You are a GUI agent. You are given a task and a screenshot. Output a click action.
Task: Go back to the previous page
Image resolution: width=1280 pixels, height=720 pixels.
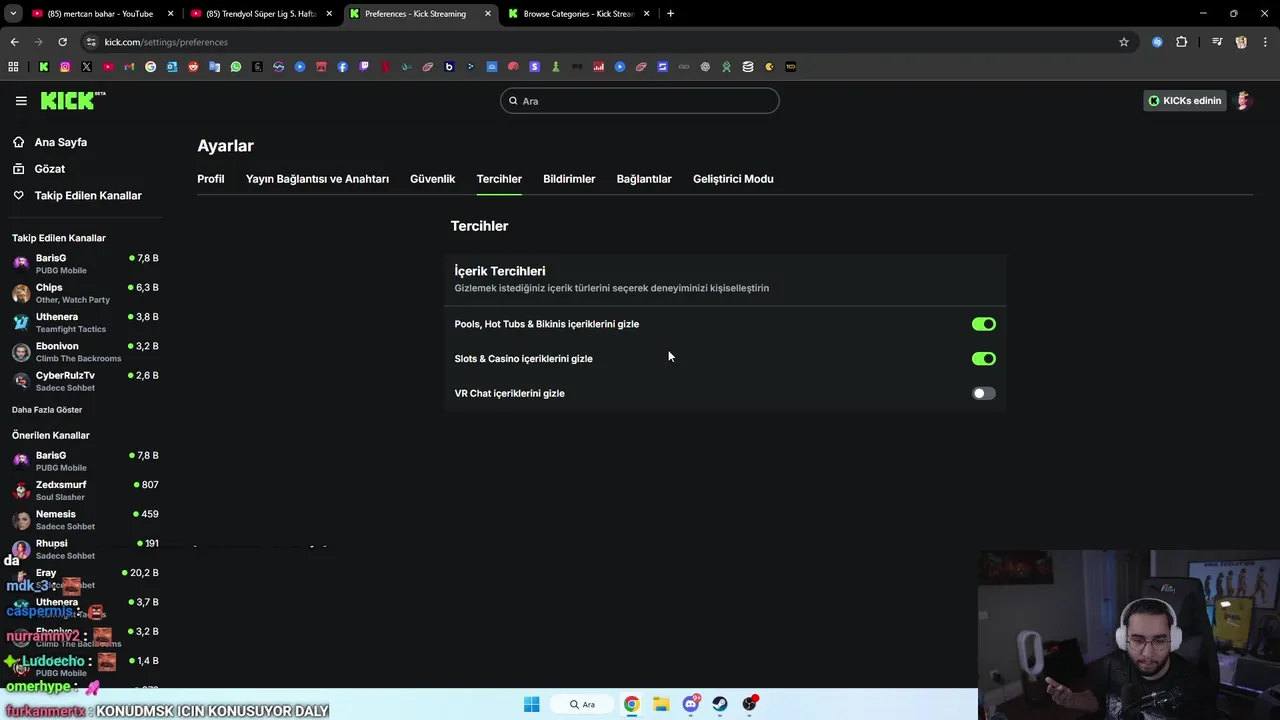14,42
